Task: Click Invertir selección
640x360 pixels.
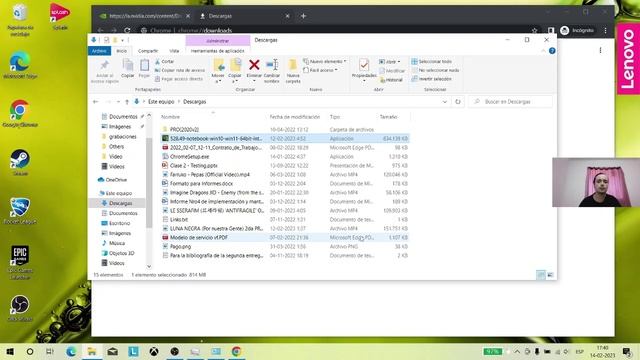Action: coord(431,79)
